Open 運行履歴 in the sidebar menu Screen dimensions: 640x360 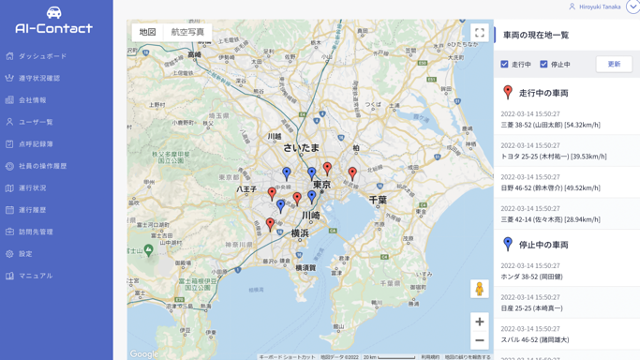[x=32, y=210]
